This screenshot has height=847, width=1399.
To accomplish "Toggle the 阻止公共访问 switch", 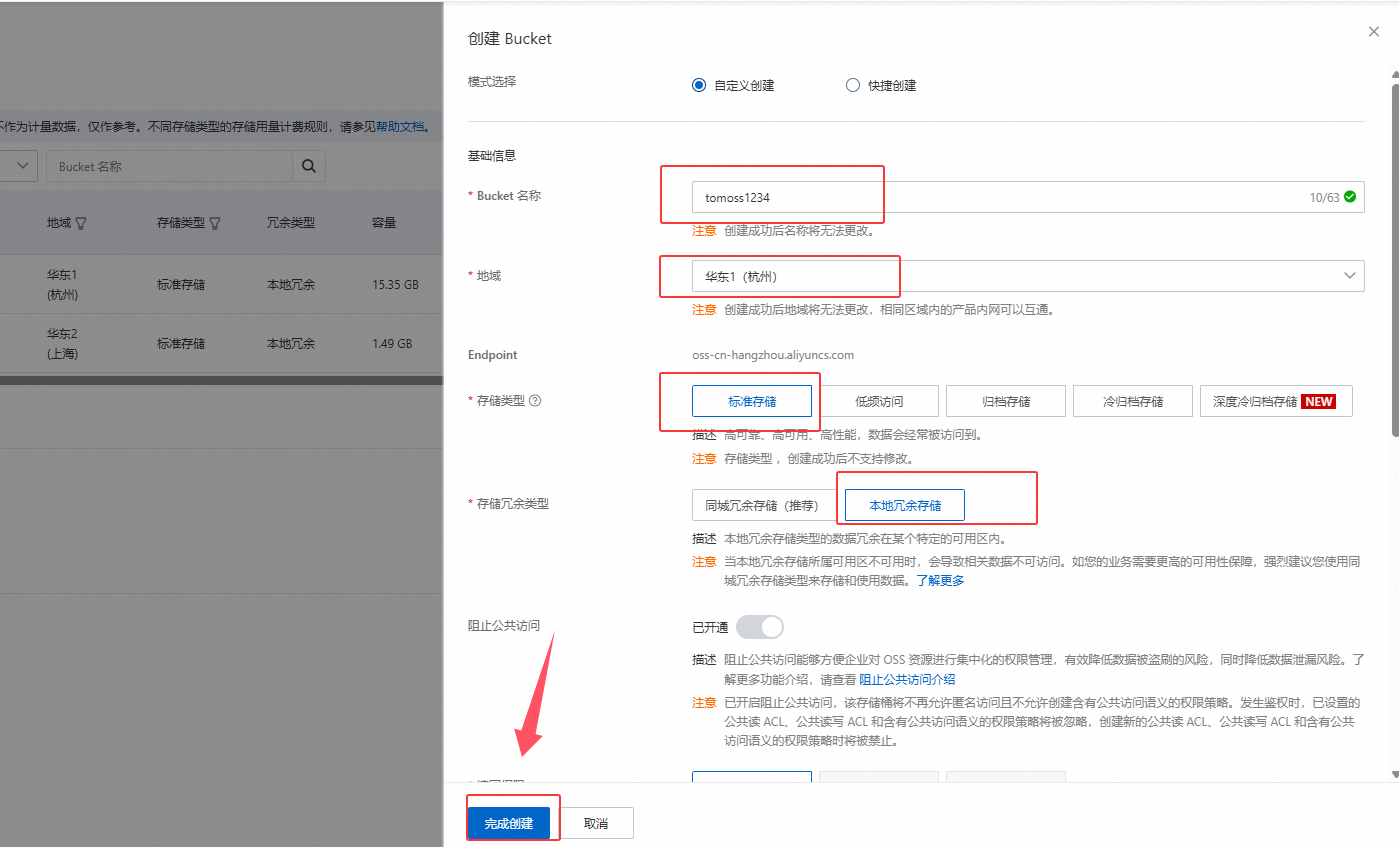I will point(760,627).
